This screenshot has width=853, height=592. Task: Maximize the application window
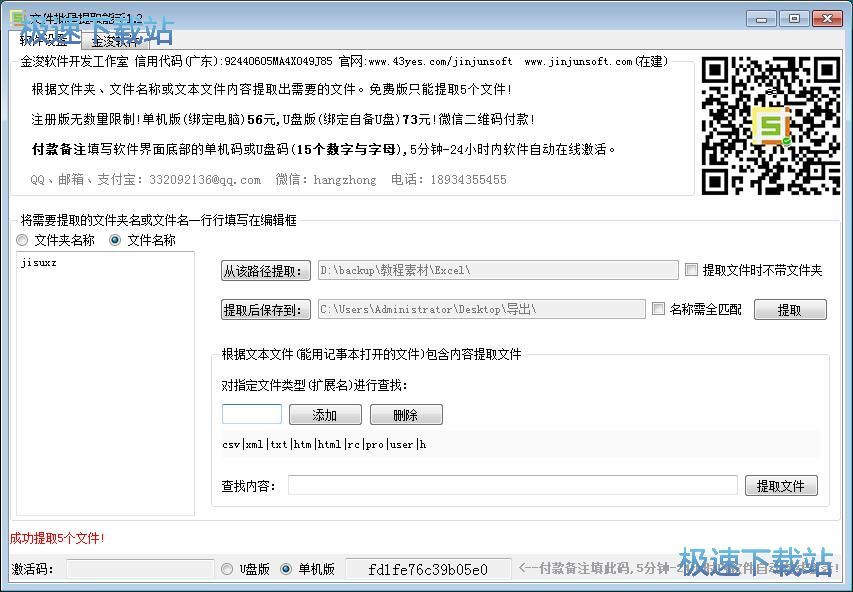794,18
